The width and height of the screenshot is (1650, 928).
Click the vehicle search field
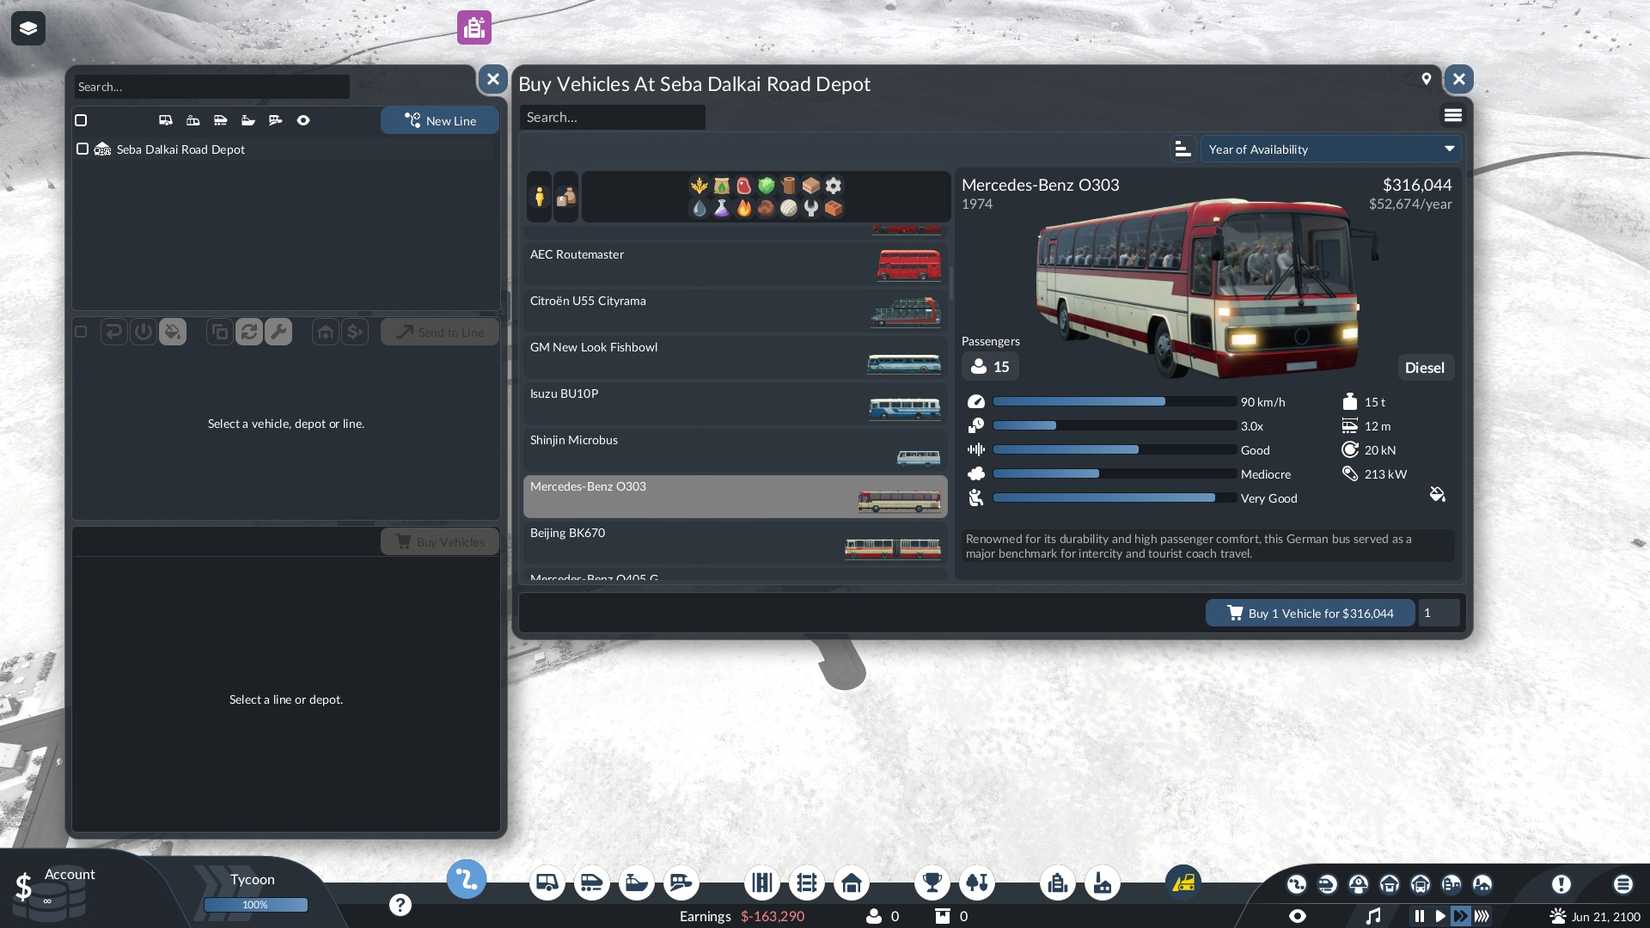612,117
